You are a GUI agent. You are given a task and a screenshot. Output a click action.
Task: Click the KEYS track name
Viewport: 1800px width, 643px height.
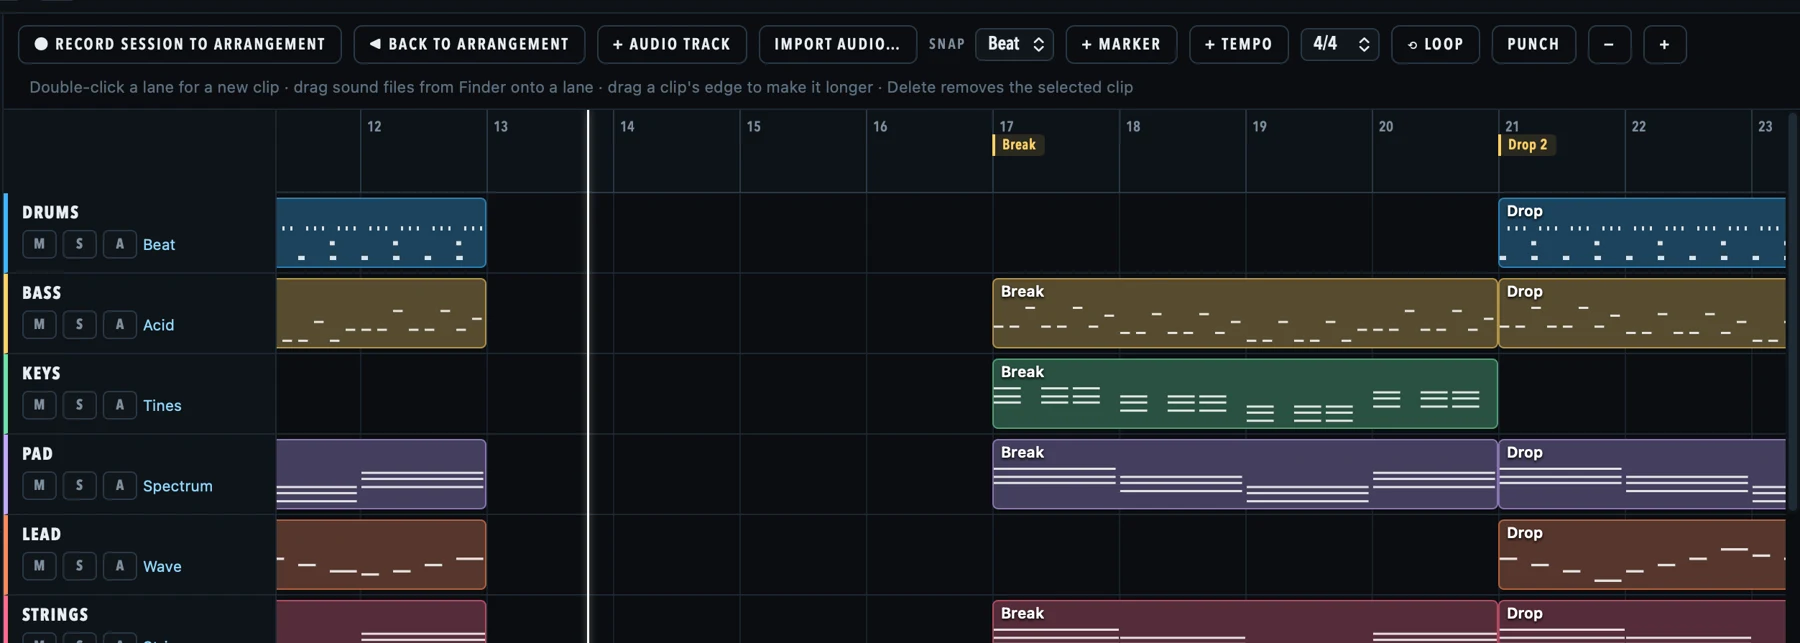coord(41,373)
